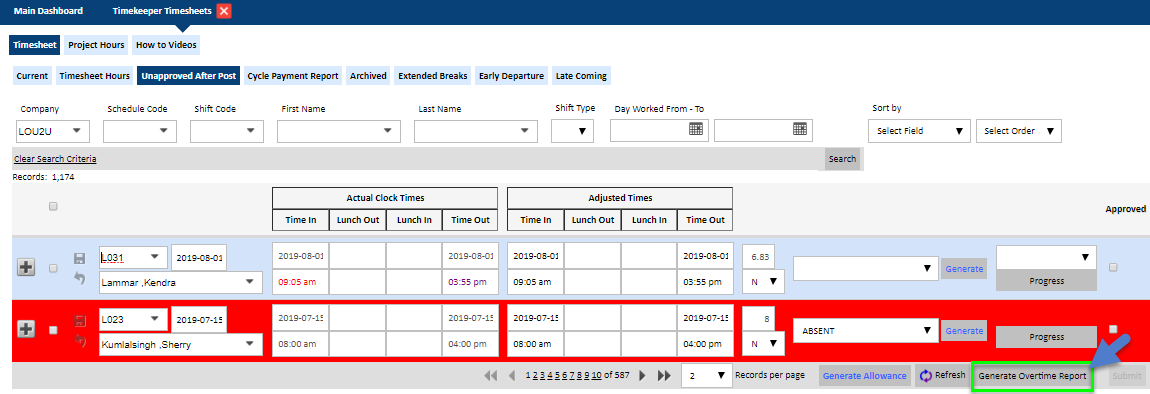
Task: Switch to the Main Dashboard tab
Action: coord(48,11)
